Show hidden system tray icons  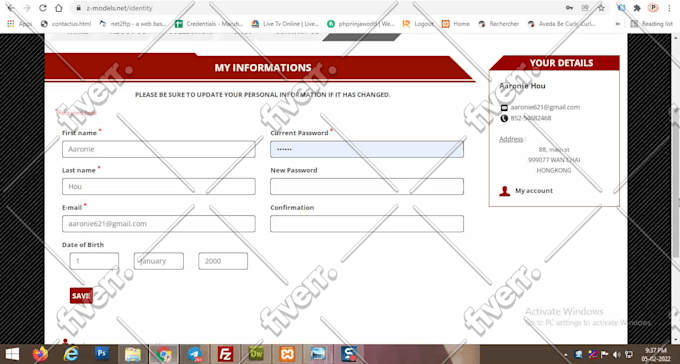[566, 354]
